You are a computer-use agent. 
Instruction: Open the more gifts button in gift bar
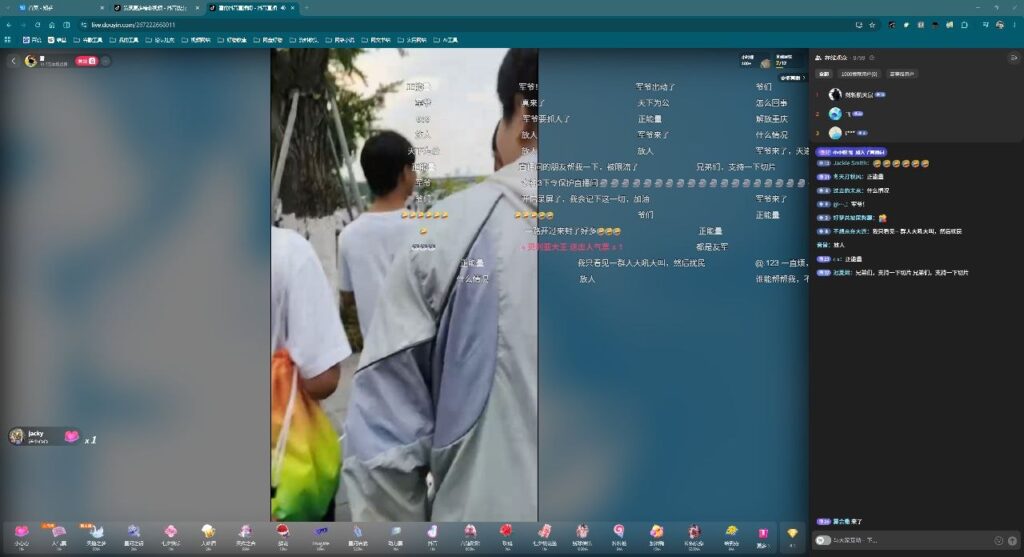point(762,535)
